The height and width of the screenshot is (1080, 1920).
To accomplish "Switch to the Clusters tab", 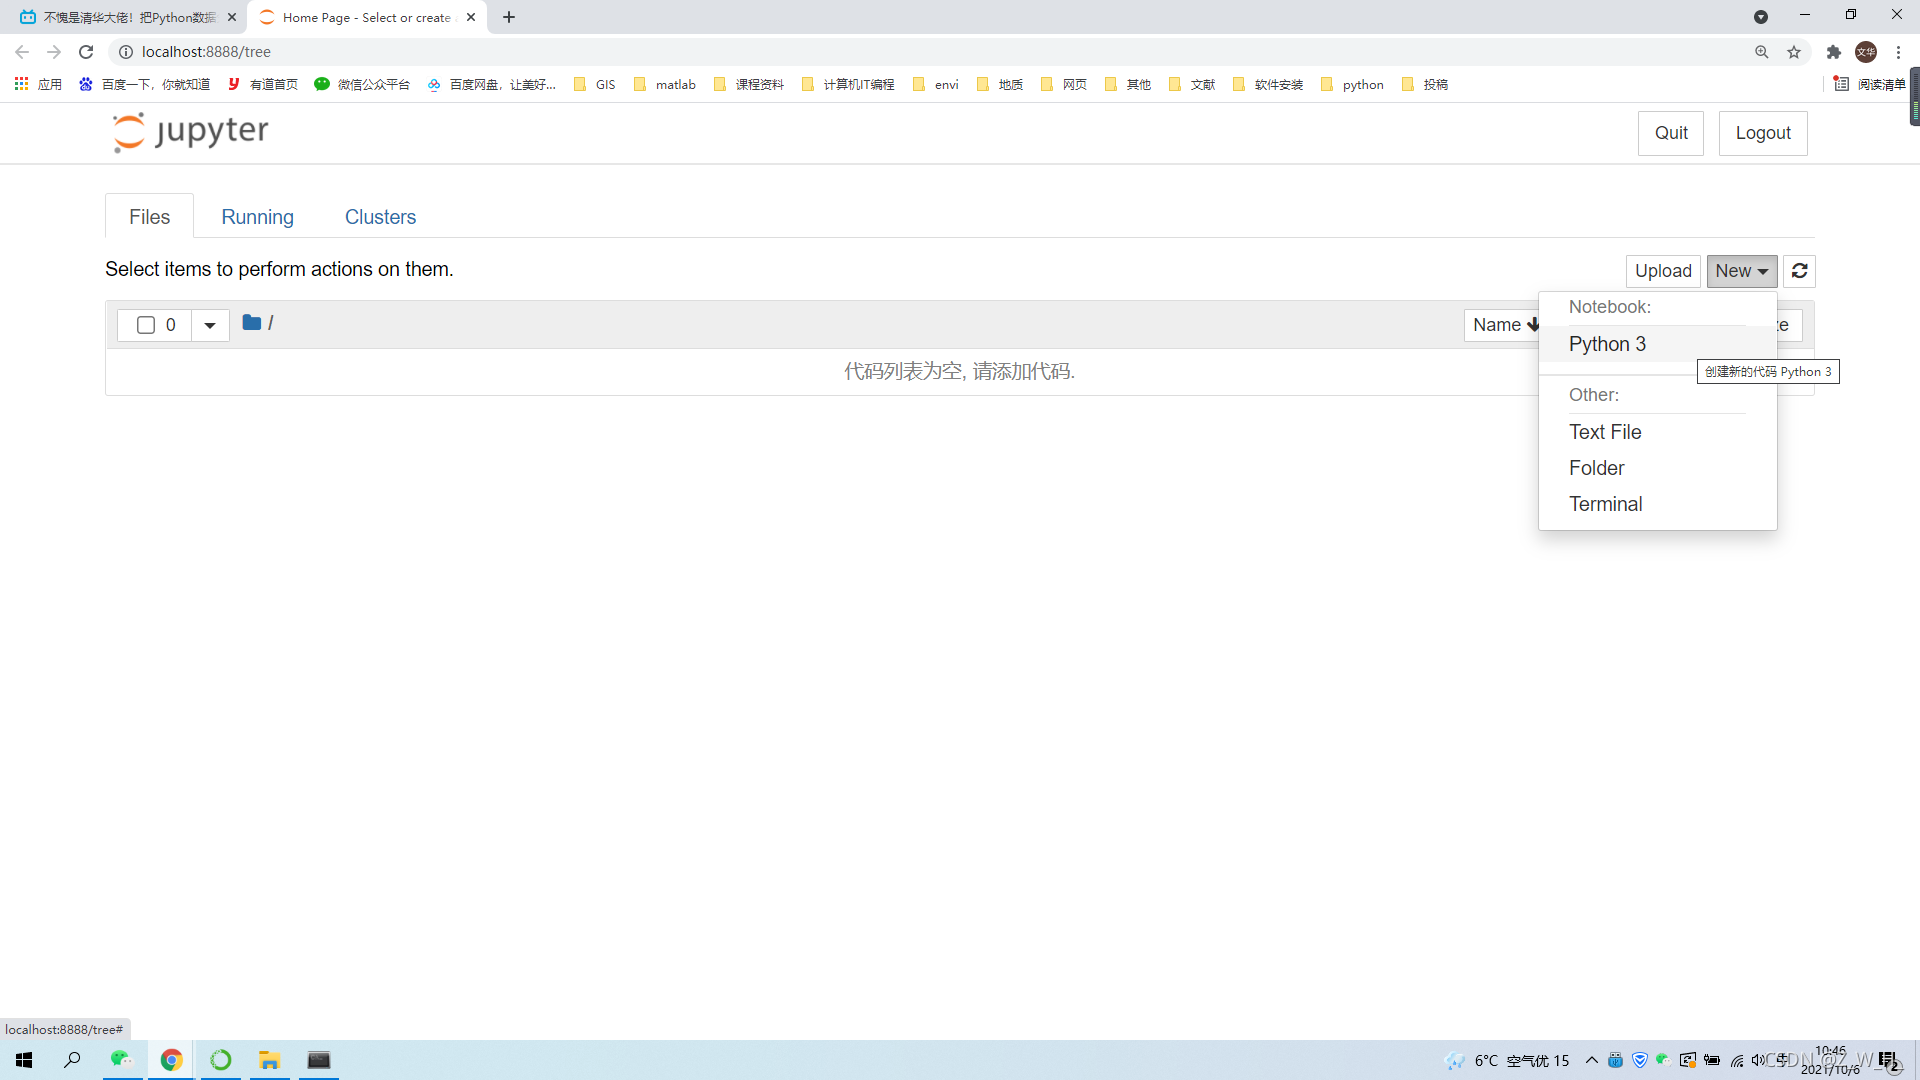I will click(x=380, y=217).
